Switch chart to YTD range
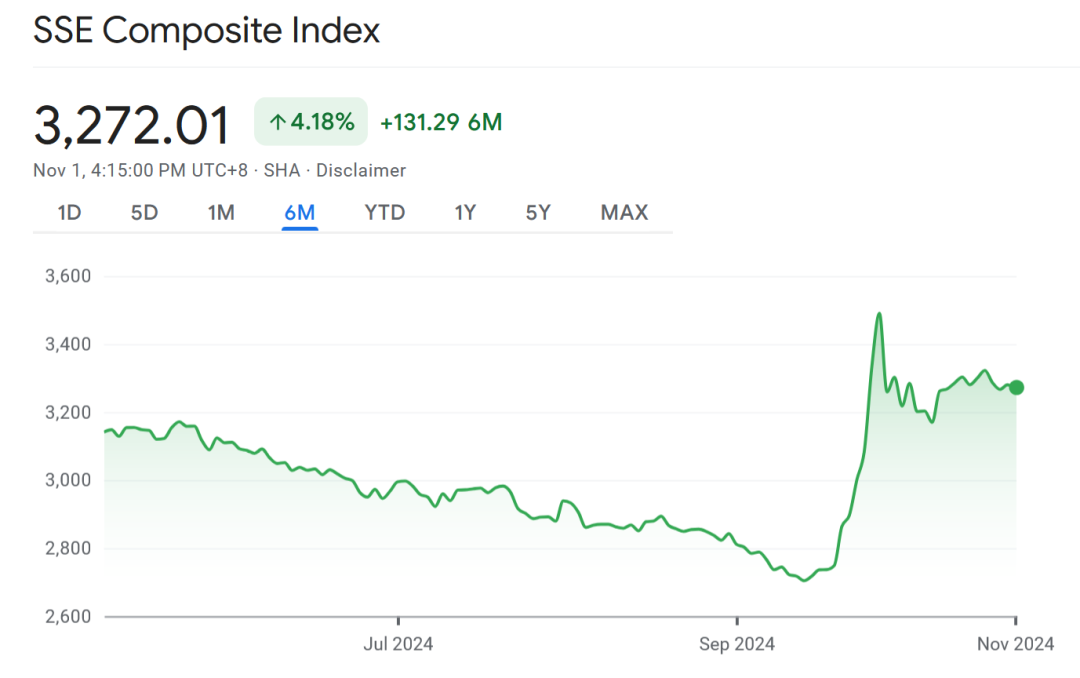The width and height of the screenshot is (1080, 678). click(x=384, y=212)
